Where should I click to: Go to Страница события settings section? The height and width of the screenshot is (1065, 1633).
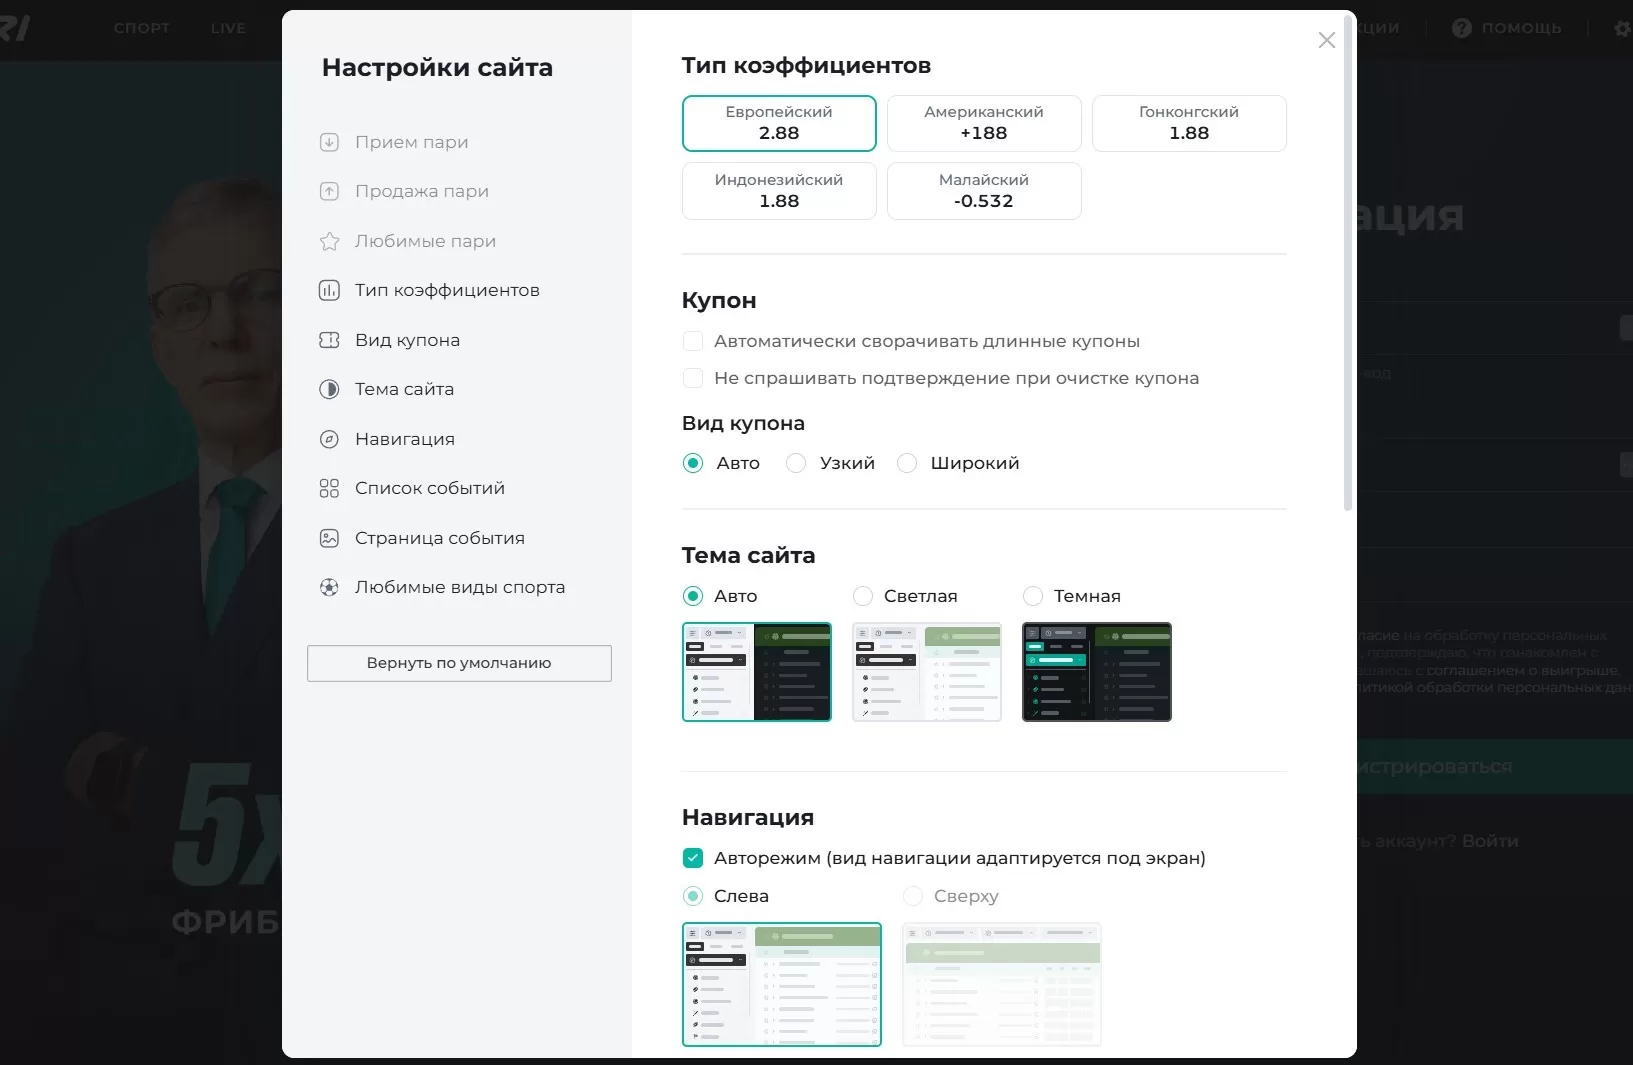coord(439,538)
